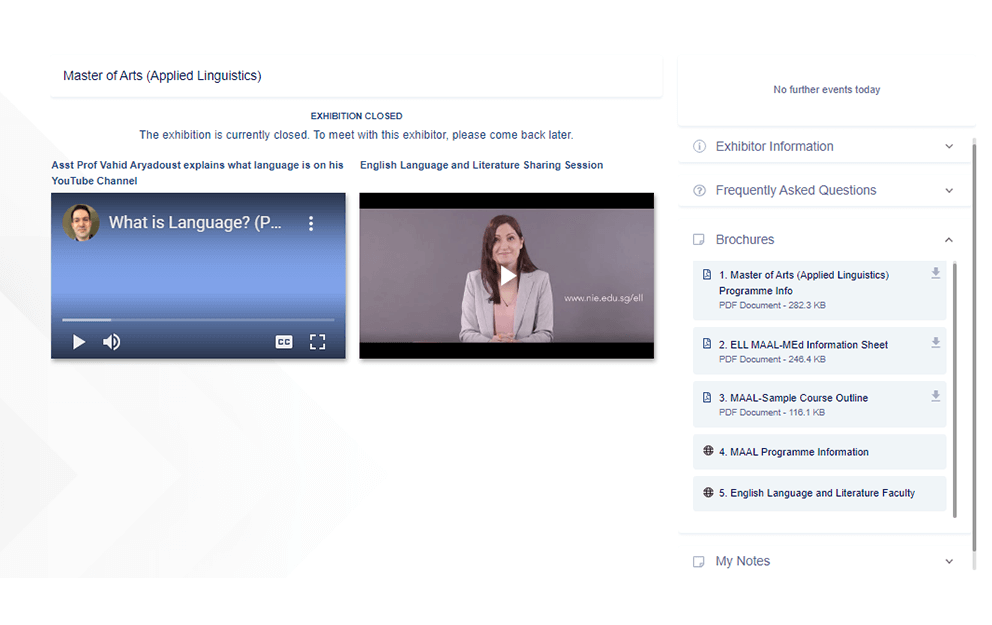Click the Asst Prof Vahid Aryadoust caption
Image resolution: width=992 pixels, height=625 pixels.
pos(197,173)
